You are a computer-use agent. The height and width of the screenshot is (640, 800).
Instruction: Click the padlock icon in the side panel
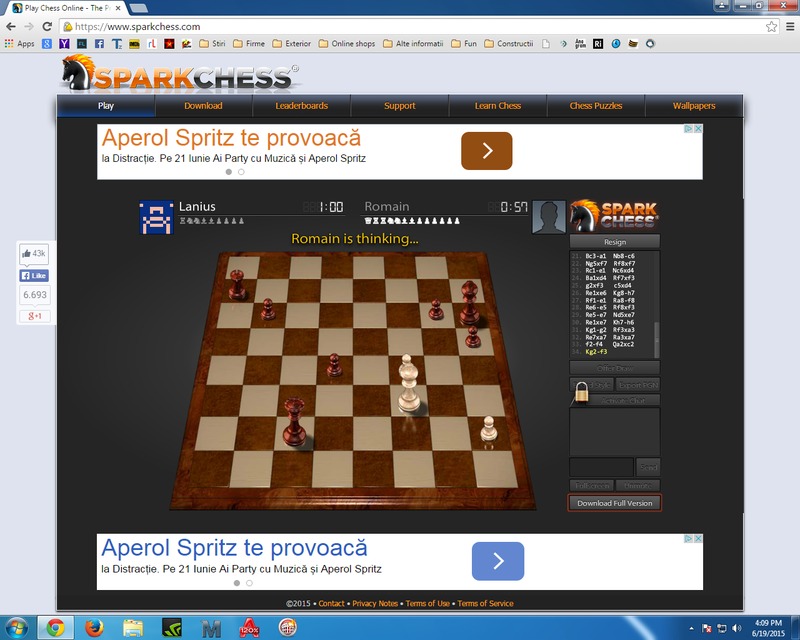(x=581, y=393)
